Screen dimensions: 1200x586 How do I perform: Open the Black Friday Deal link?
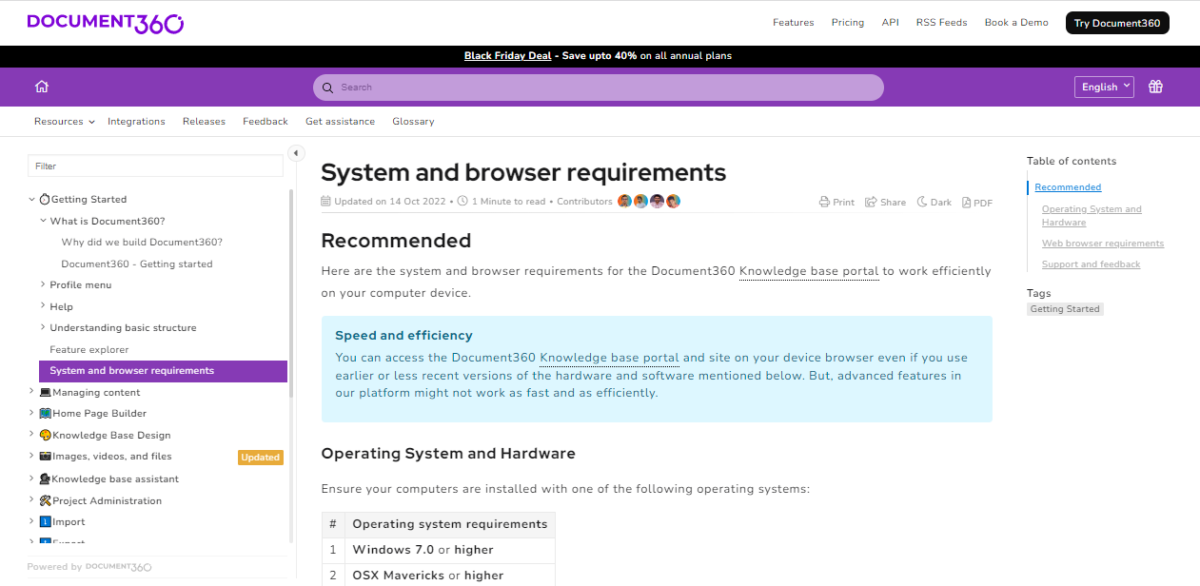pos(508,55)
